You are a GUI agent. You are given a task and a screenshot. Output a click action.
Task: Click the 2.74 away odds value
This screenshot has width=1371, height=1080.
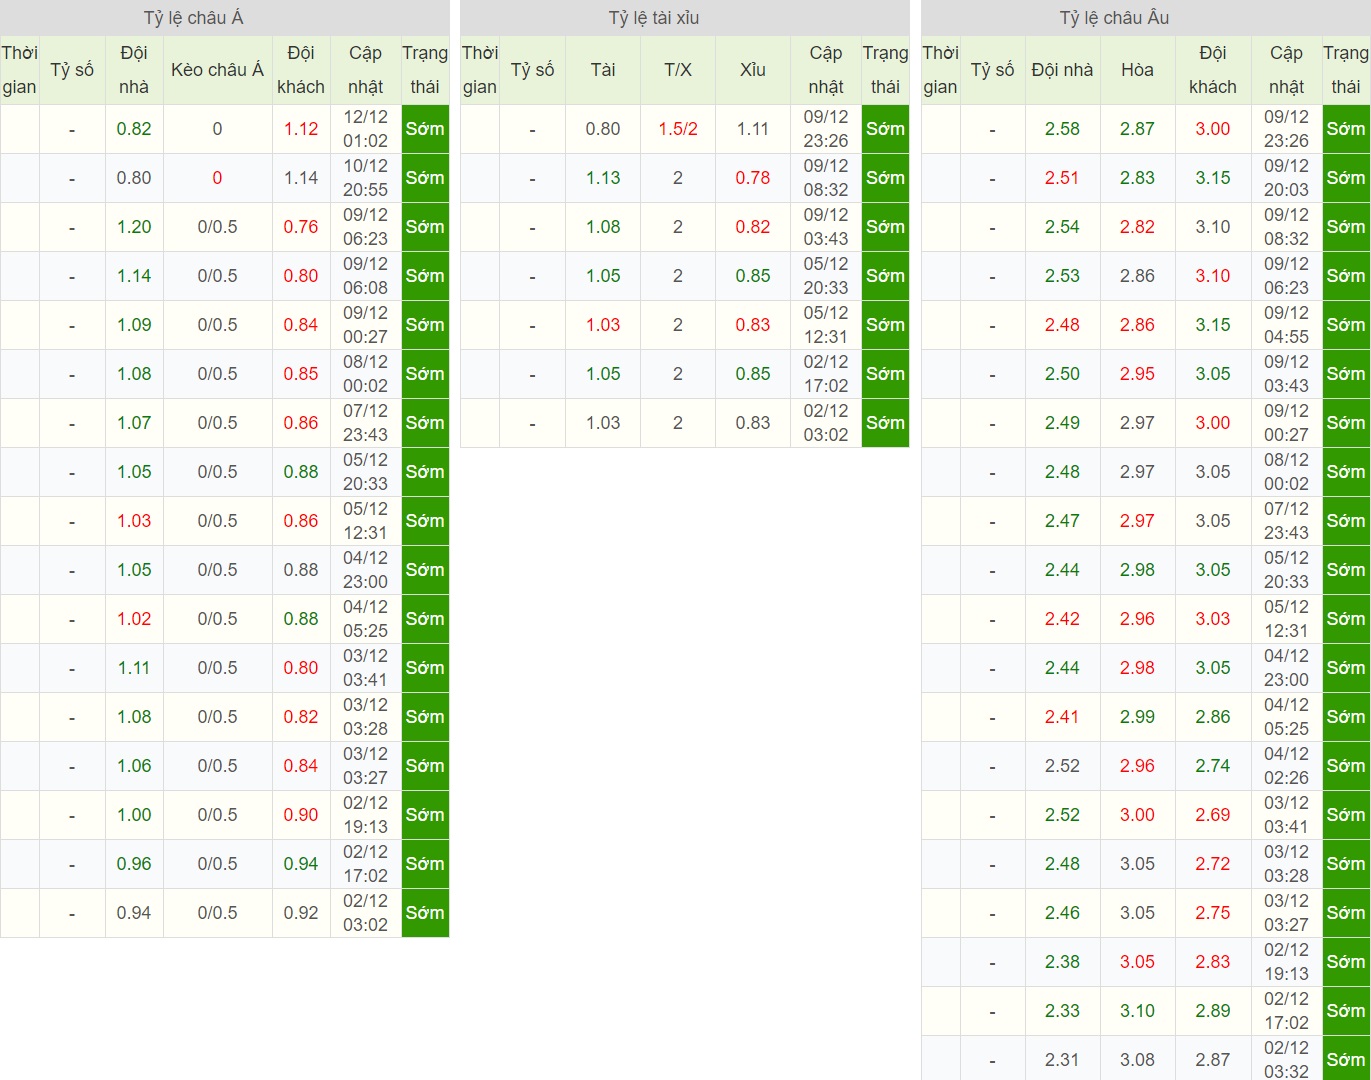tap(1213, 766)
